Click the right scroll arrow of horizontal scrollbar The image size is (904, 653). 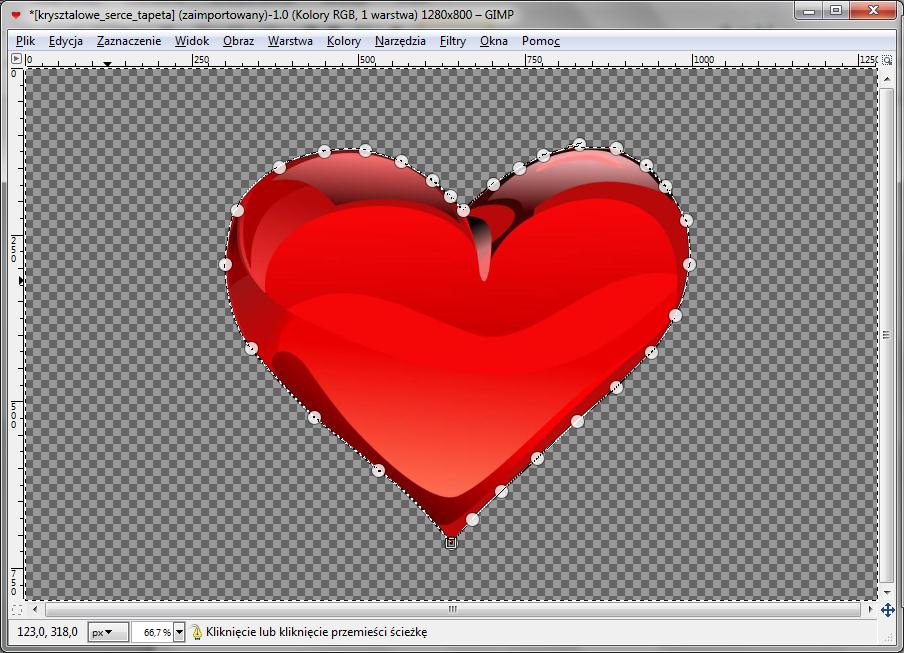click(871, 609)
